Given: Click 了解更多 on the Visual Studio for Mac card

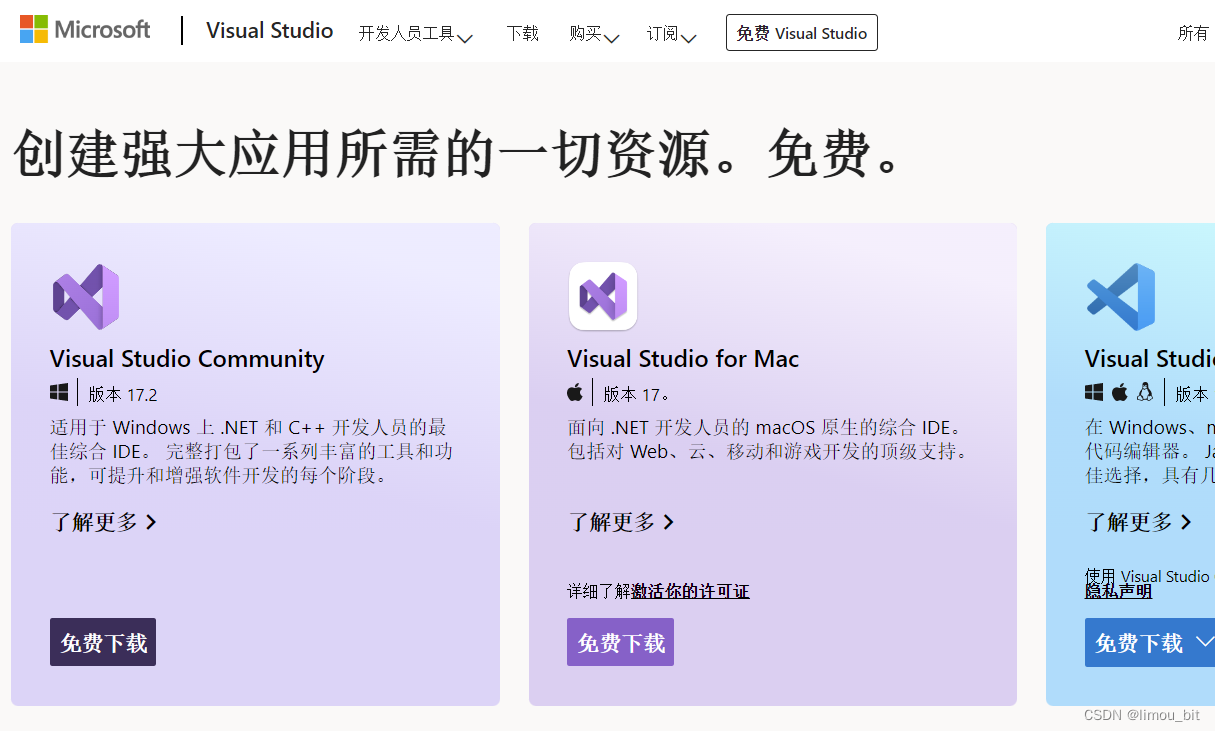Looking at the screenshot, I should pos(621,522).
